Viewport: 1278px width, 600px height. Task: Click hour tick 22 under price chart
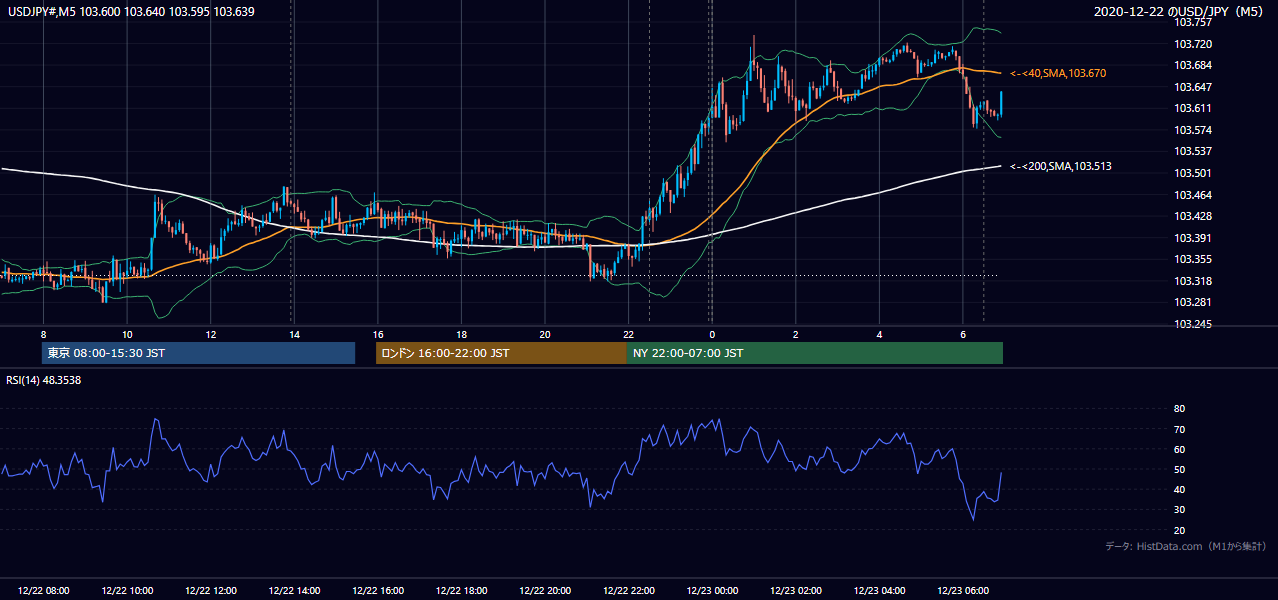click(x=628, y=334)
